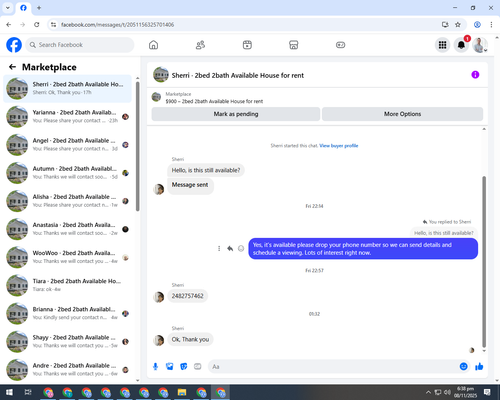
Task: Click the voice clip microphone icon
Action: [x=155, y=367]
